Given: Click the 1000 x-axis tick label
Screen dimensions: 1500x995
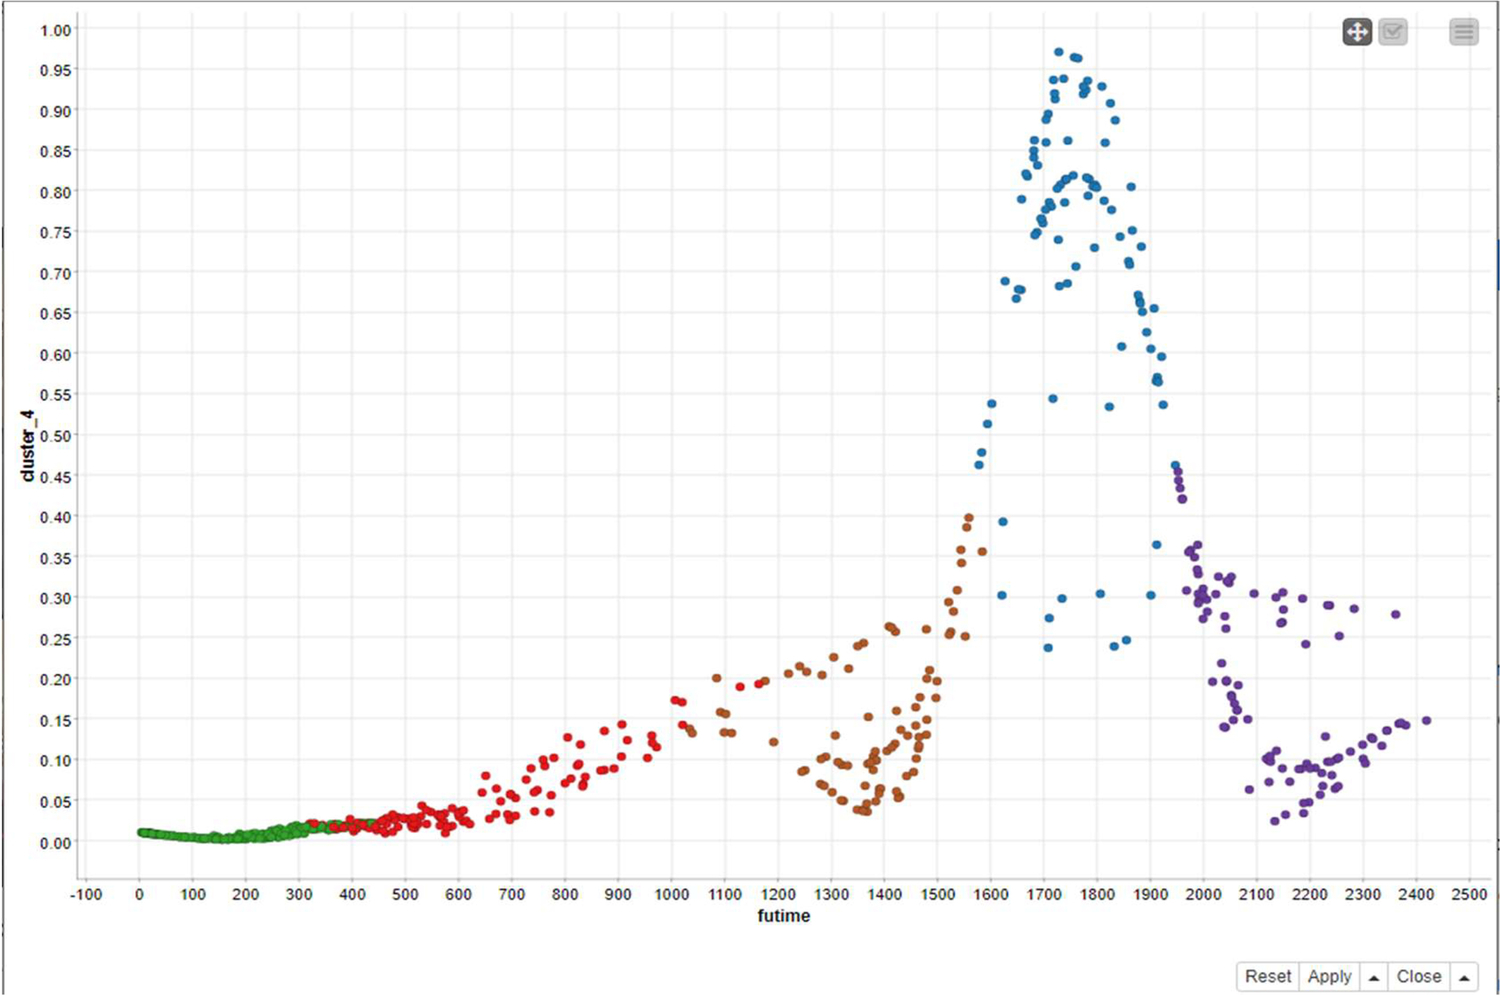Looking at the screenshot, I should (671, 894).
